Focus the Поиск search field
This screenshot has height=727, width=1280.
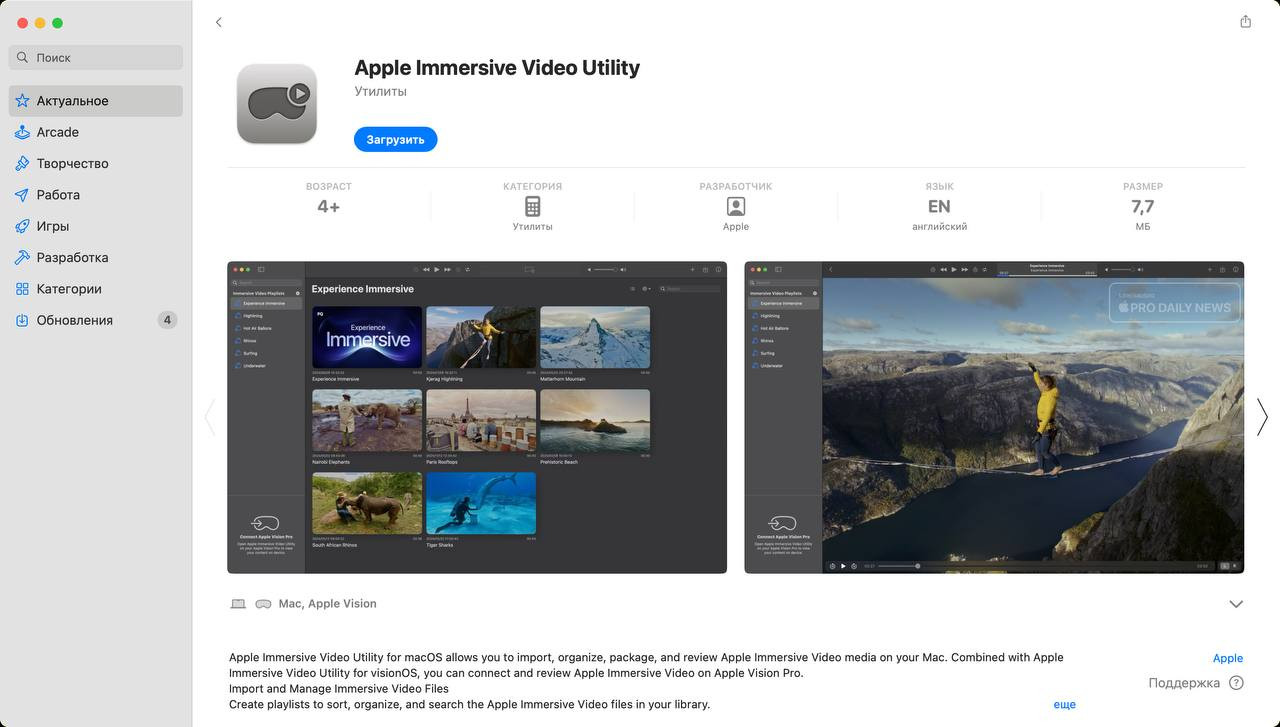pos(96,57)
